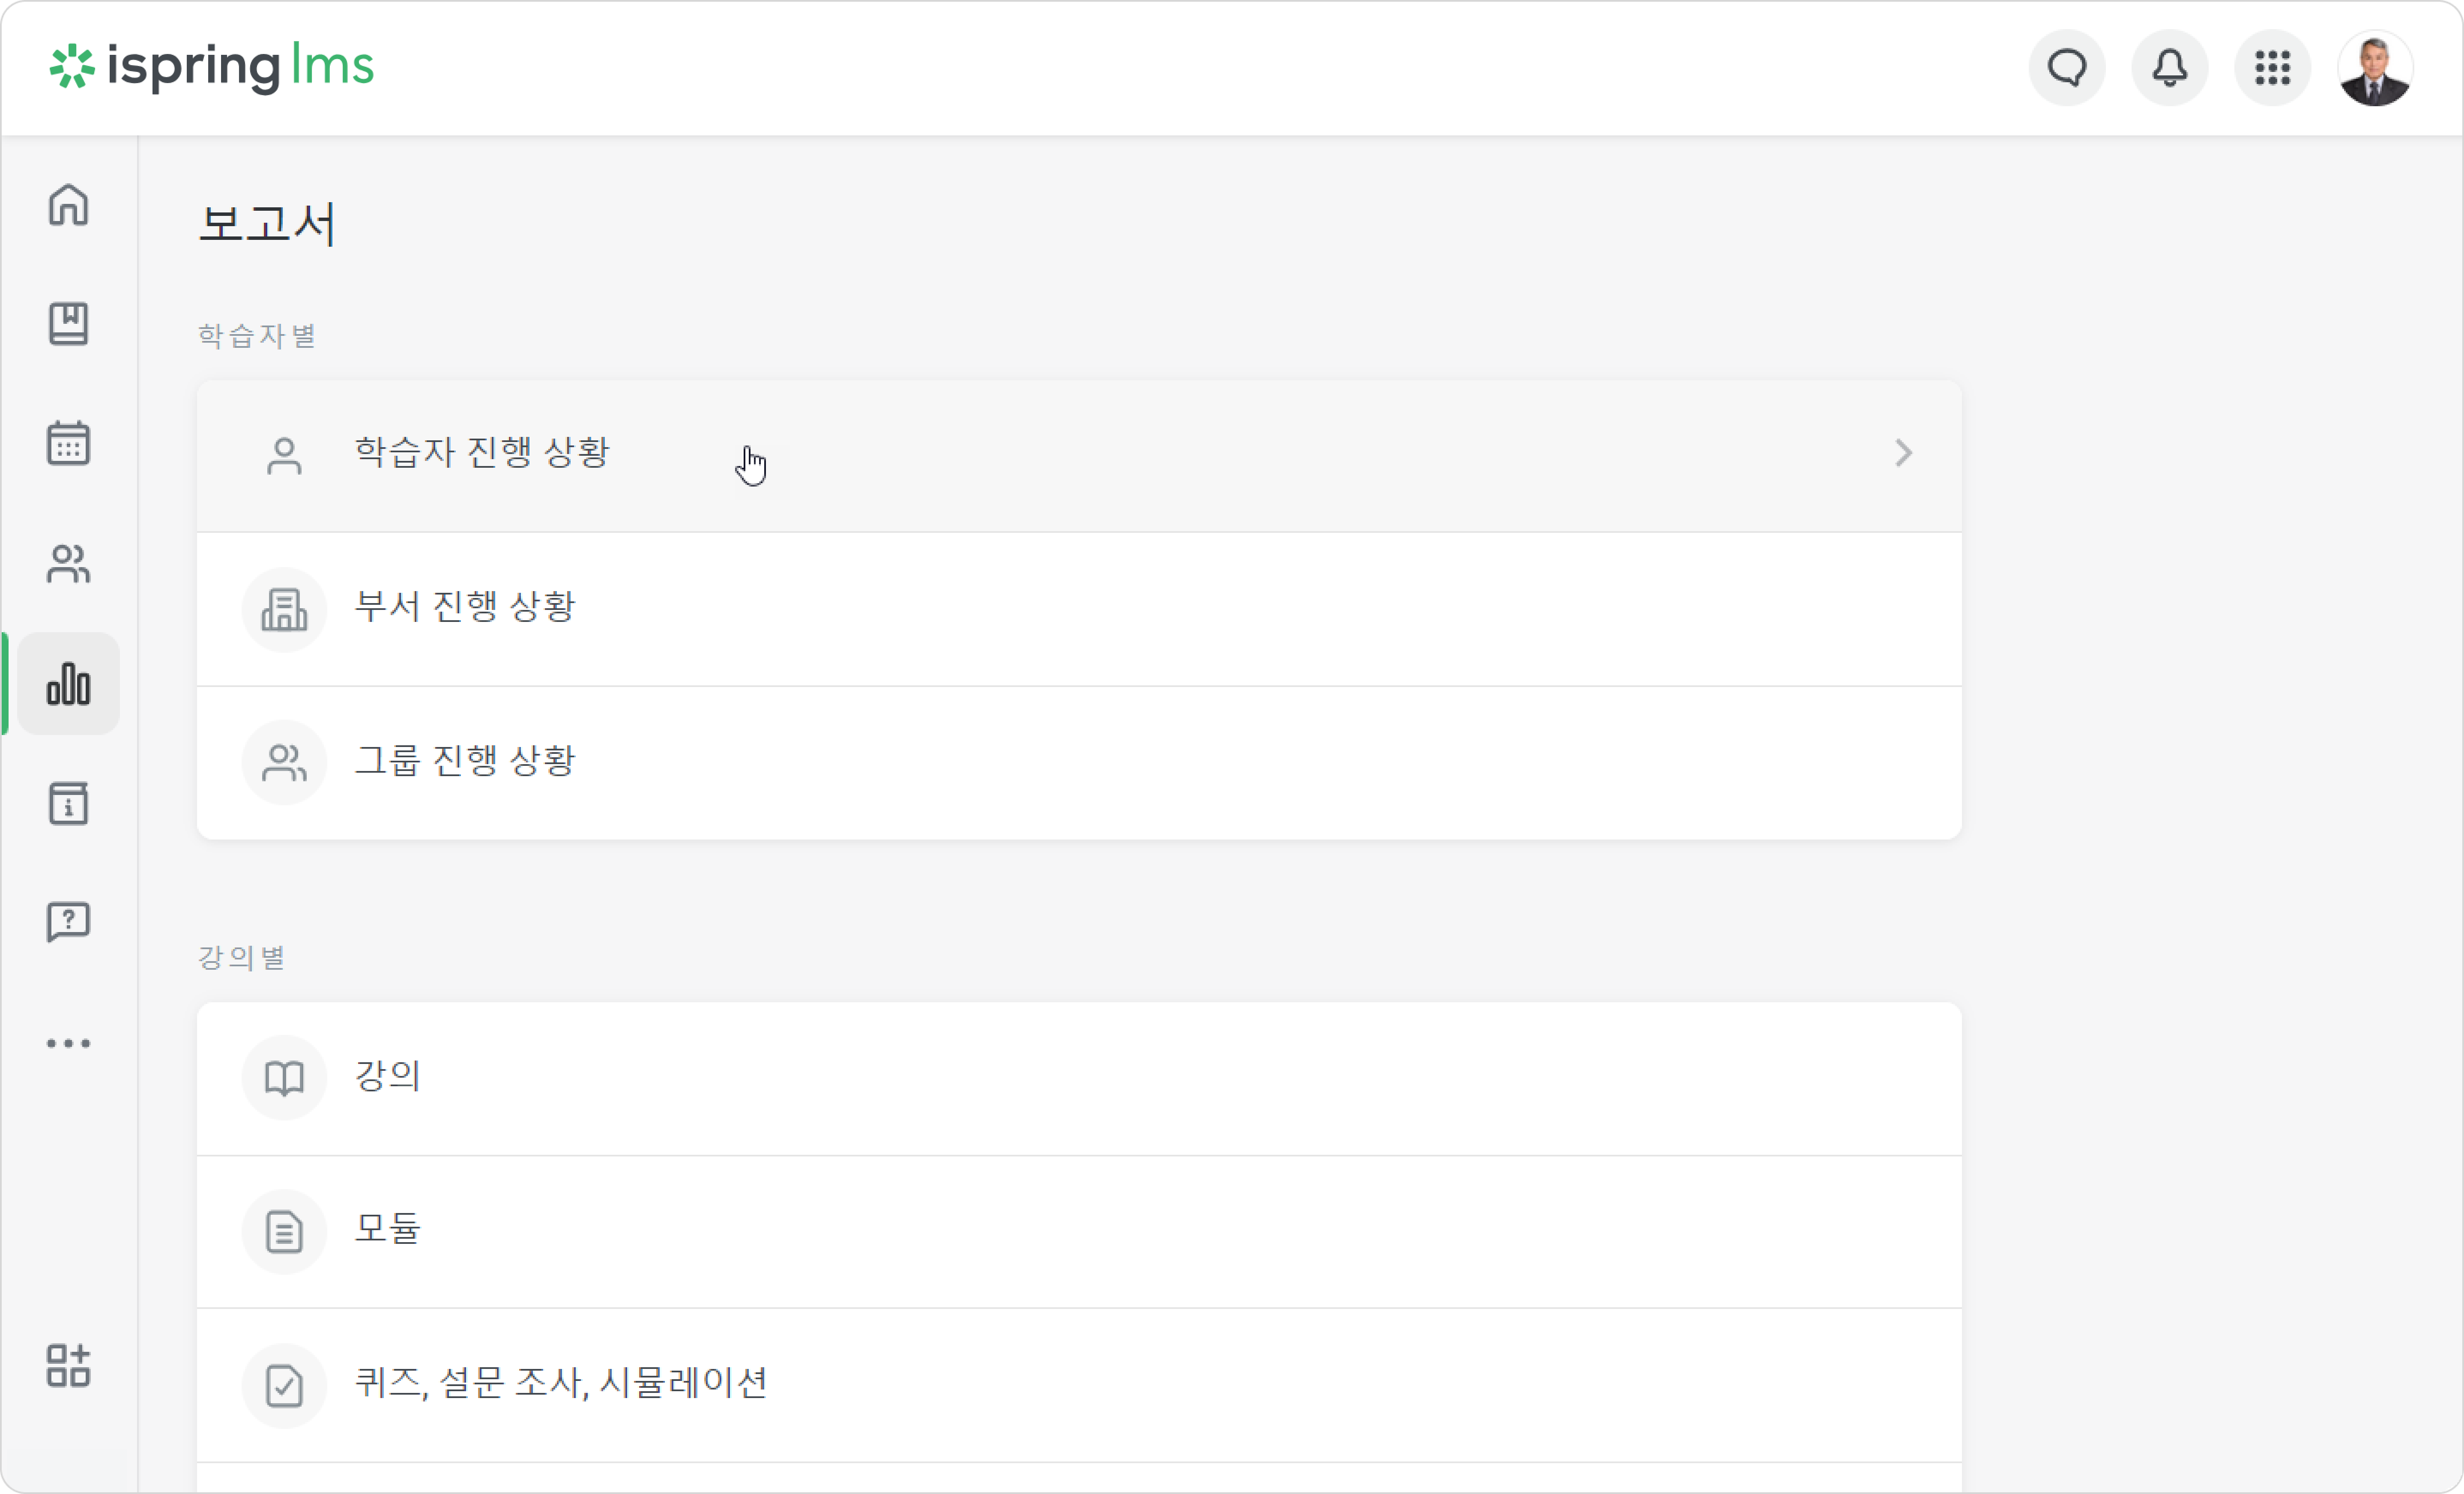Screen dimensions: 2464x1494
Task: Open notifications bell in header
Action: tap(2170, 68)
